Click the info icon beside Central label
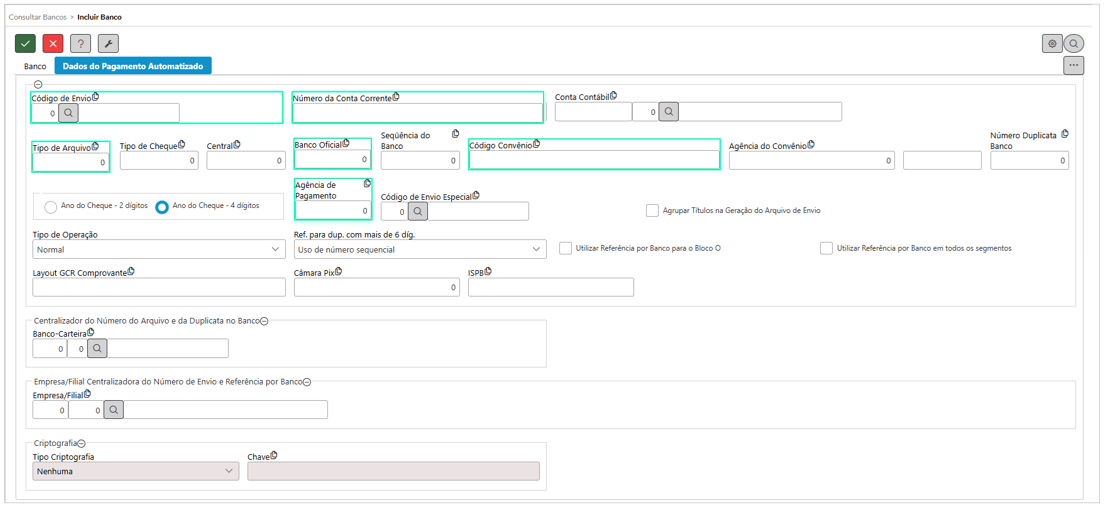Viewport: 1105px width, 505px height. [236, 144]
